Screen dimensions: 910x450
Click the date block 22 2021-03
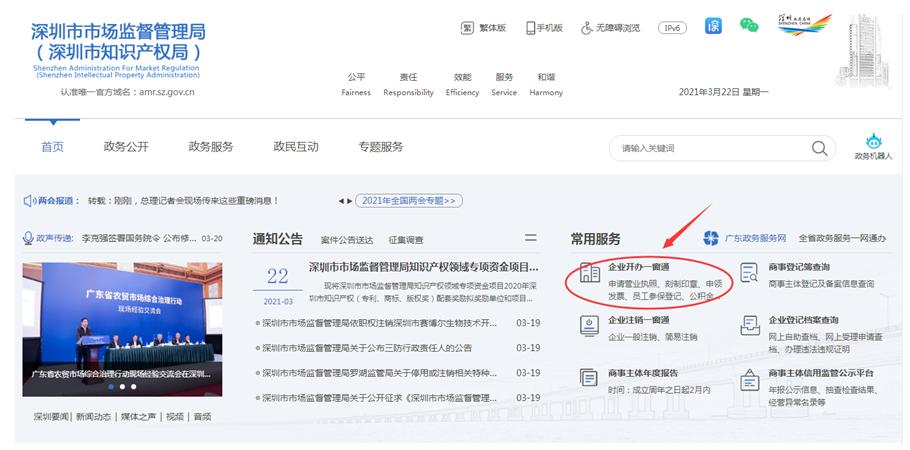(x=277, y=285)
